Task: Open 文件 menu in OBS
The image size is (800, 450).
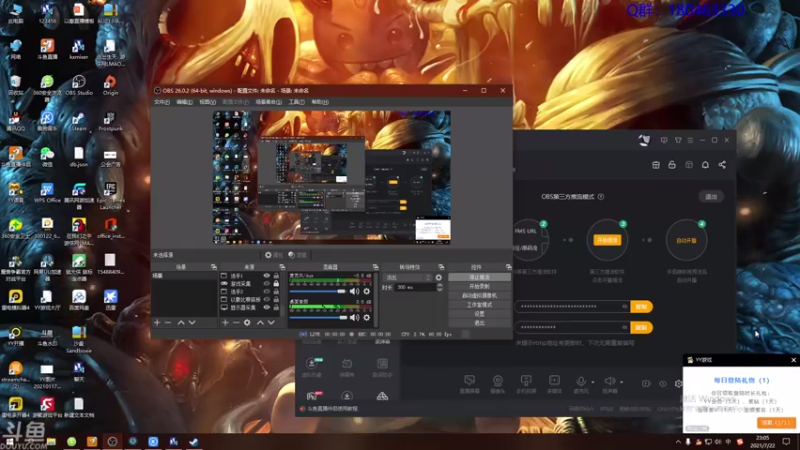Action: 161,102
